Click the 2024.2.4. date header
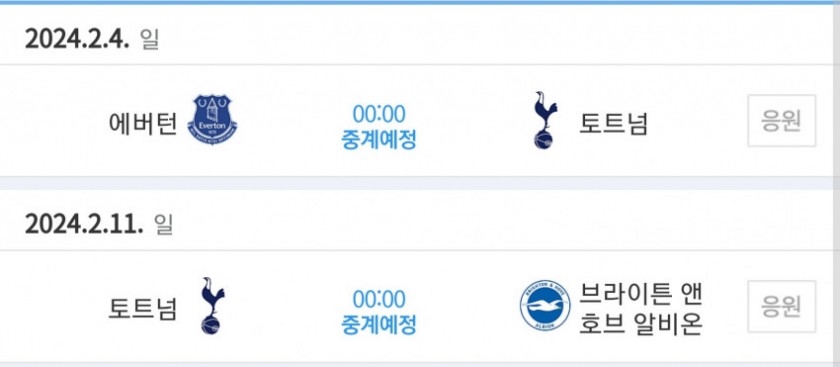 (77, 39)
